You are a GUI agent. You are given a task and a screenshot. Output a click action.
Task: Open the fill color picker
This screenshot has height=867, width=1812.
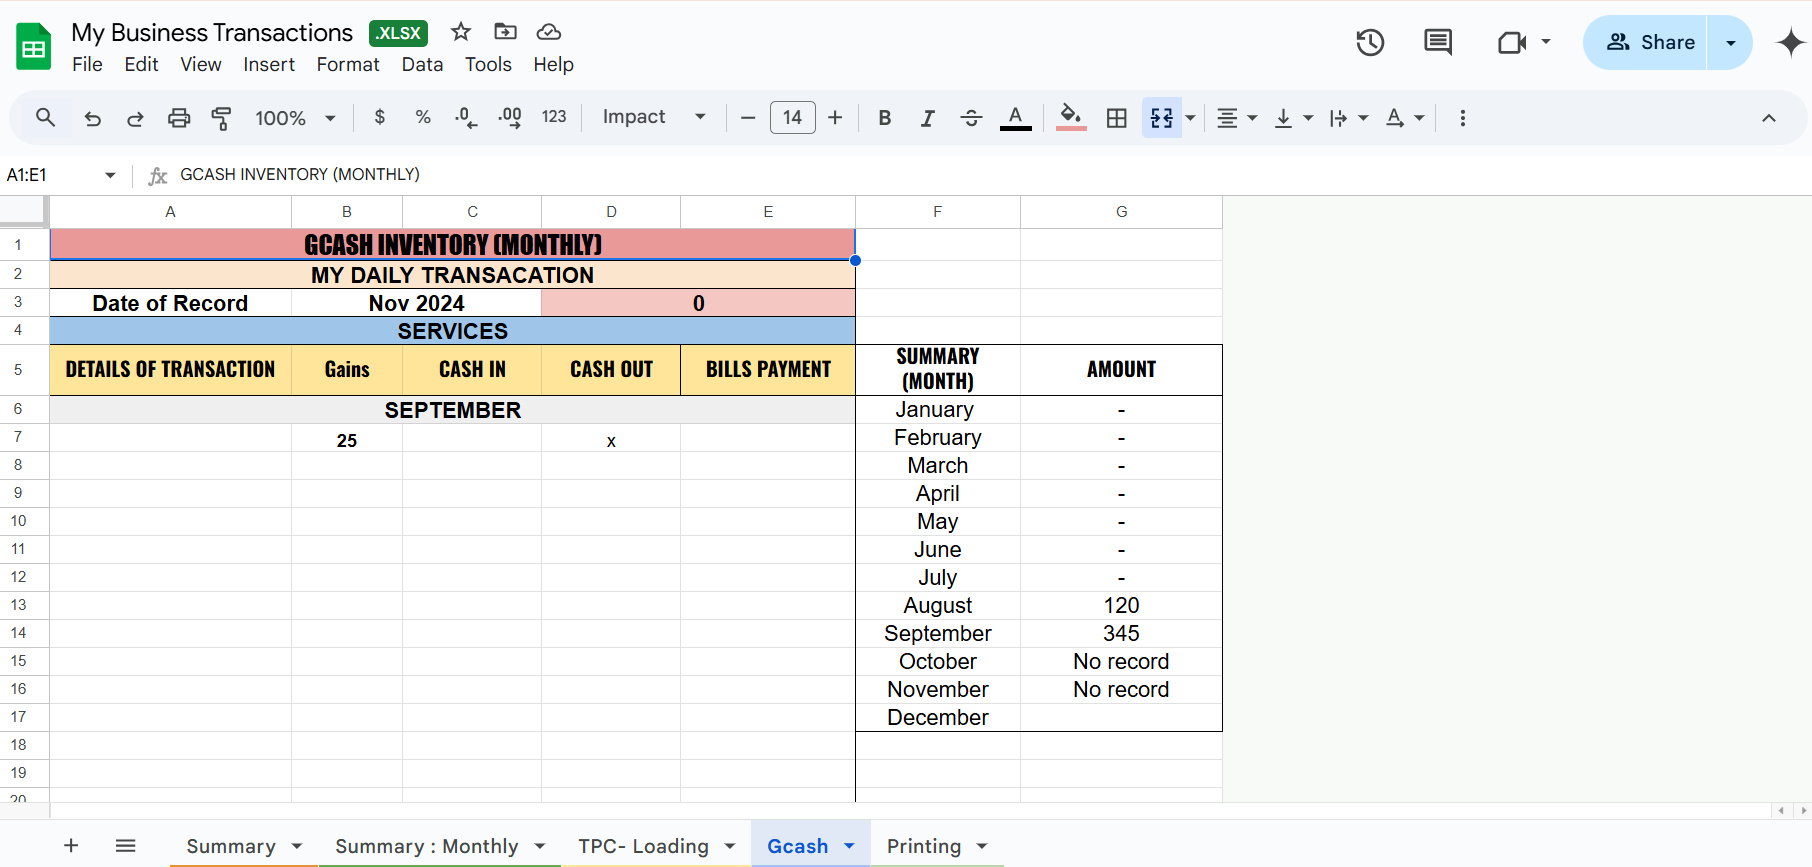(1071, 118)
